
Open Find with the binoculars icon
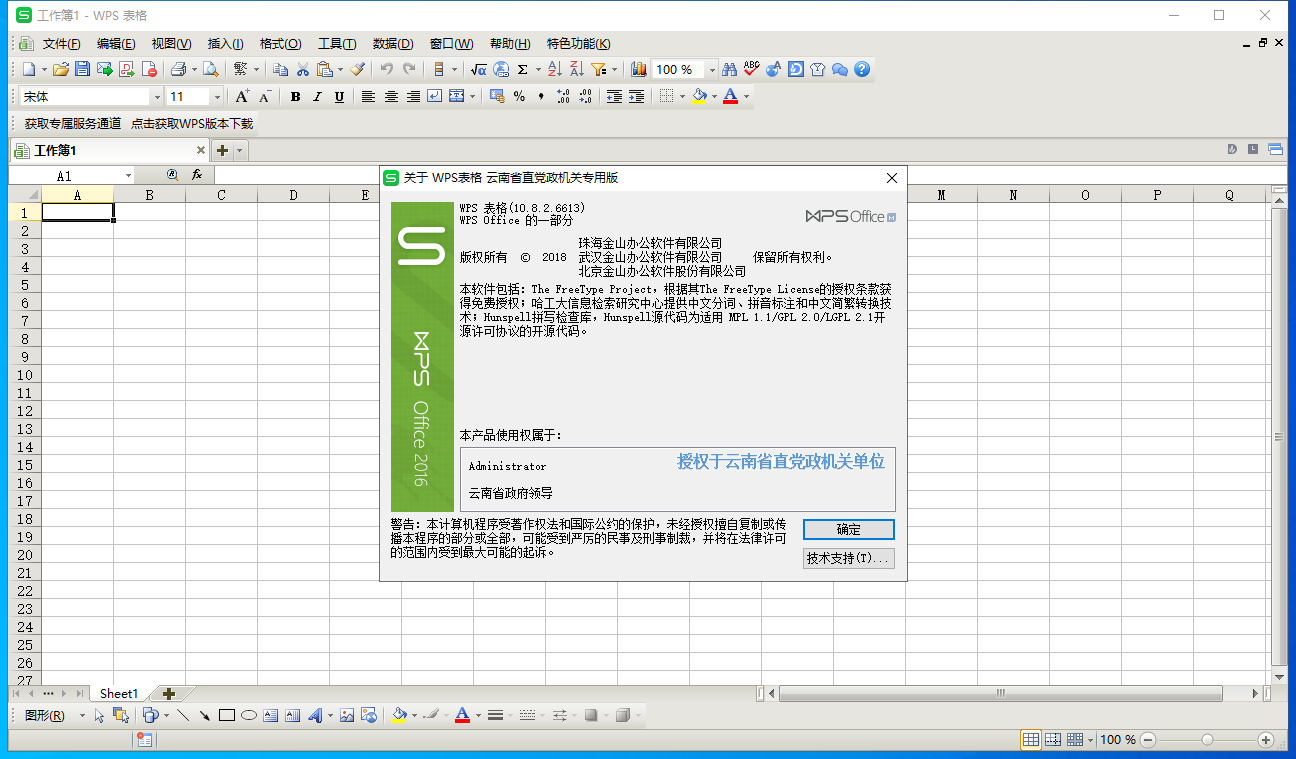(x=729, y=70)
